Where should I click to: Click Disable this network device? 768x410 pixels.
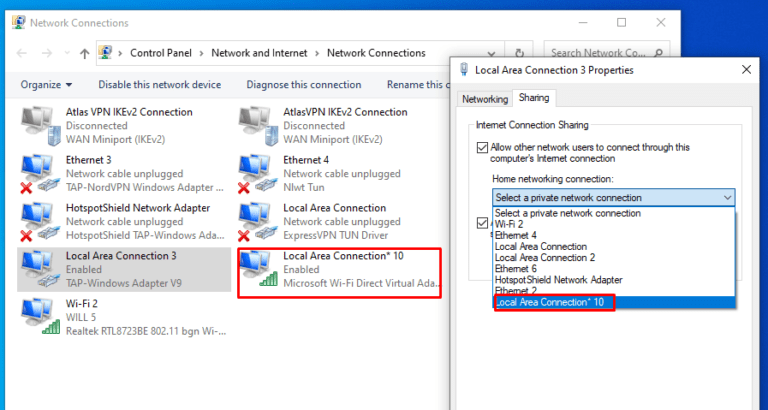pos(160,85)
